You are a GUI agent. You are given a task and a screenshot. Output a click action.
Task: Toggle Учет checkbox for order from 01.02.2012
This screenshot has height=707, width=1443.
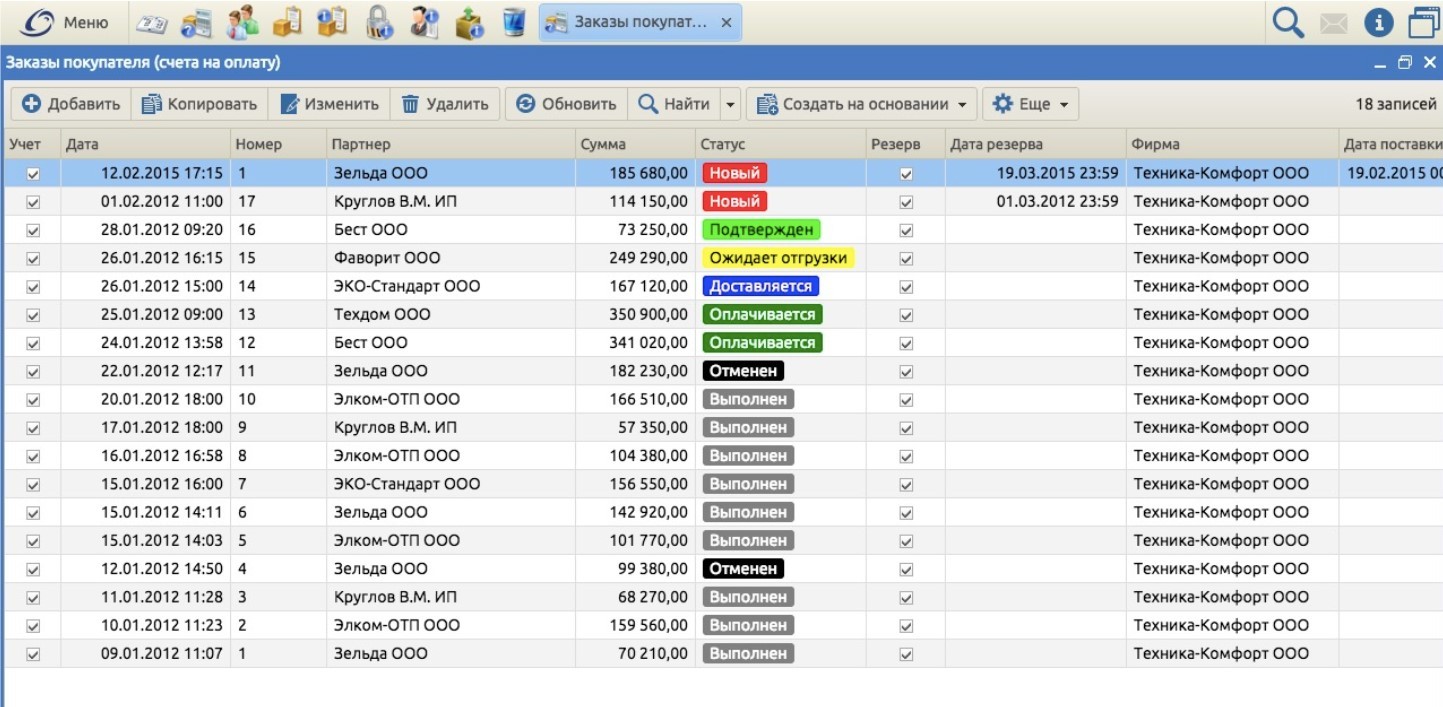click(x=33, y=202)
